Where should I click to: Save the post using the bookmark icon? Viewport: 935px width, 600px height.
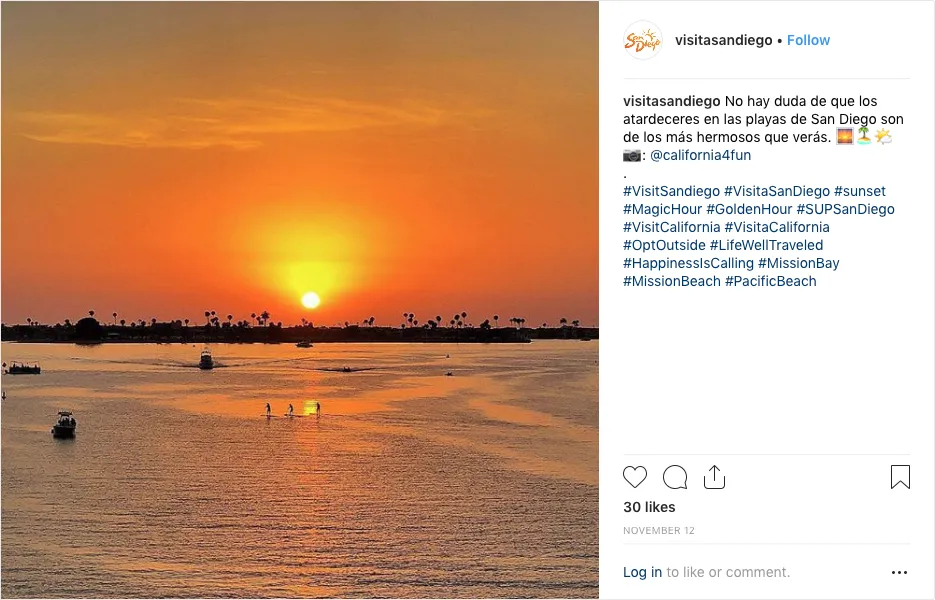click(900, 477)
